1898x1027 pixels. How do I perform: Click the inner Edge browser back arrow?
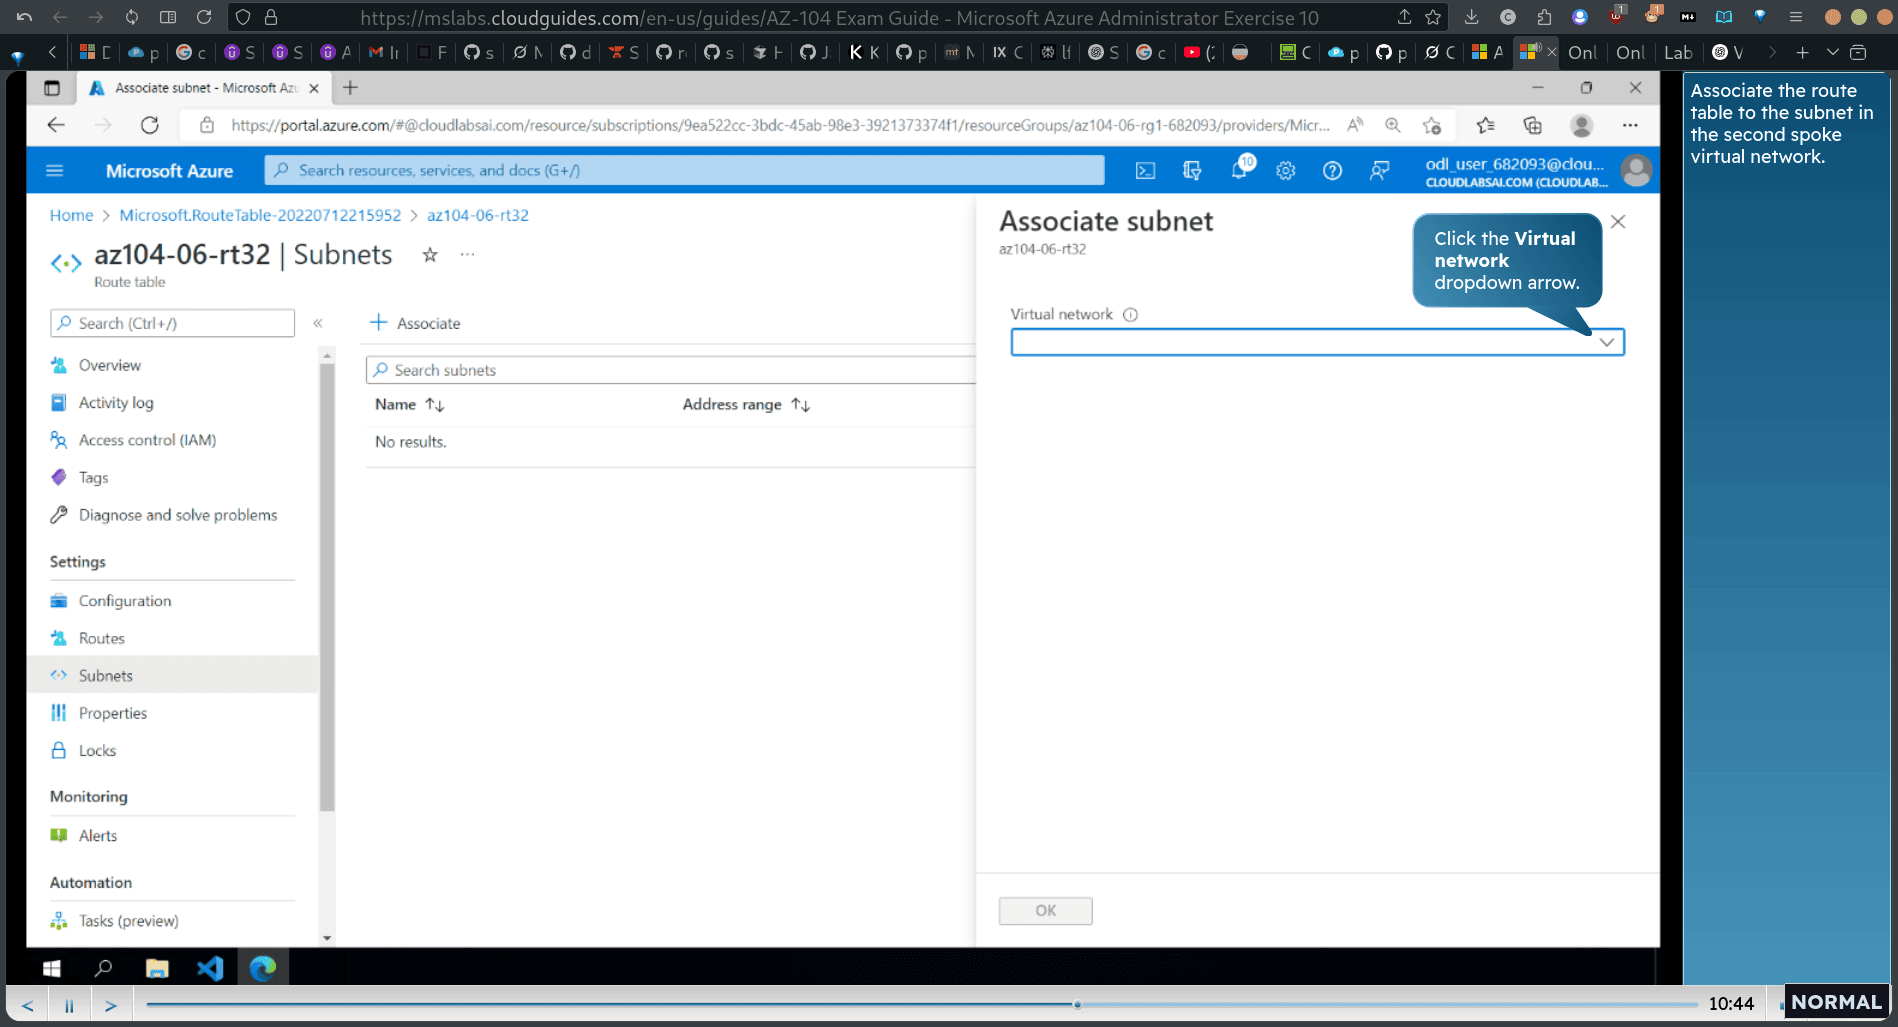pos(56,125)
